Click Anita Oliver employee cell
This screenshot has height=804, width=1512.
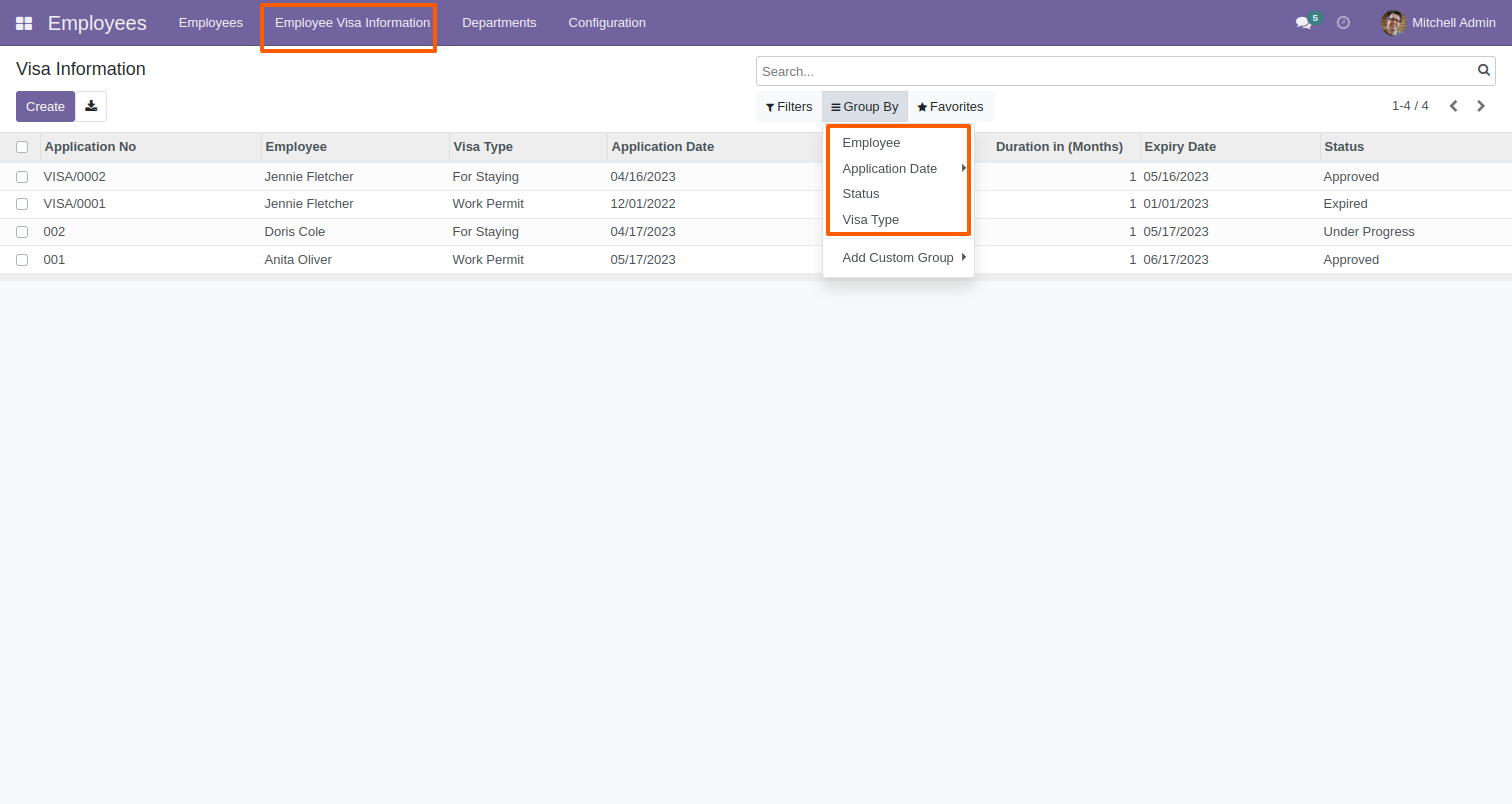point(298,260)
